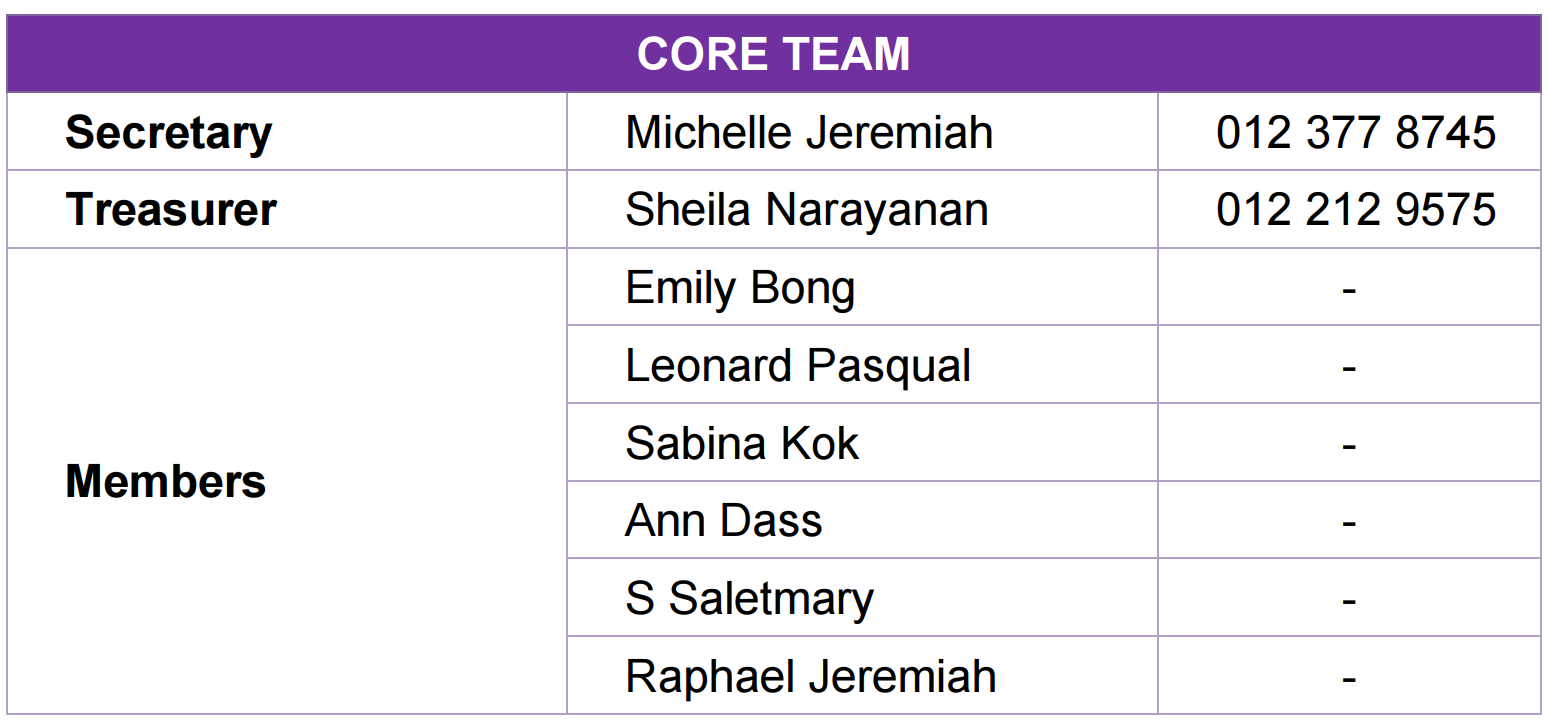
Task: Select phone number 012 212 9575
Action: (1355, 210)
